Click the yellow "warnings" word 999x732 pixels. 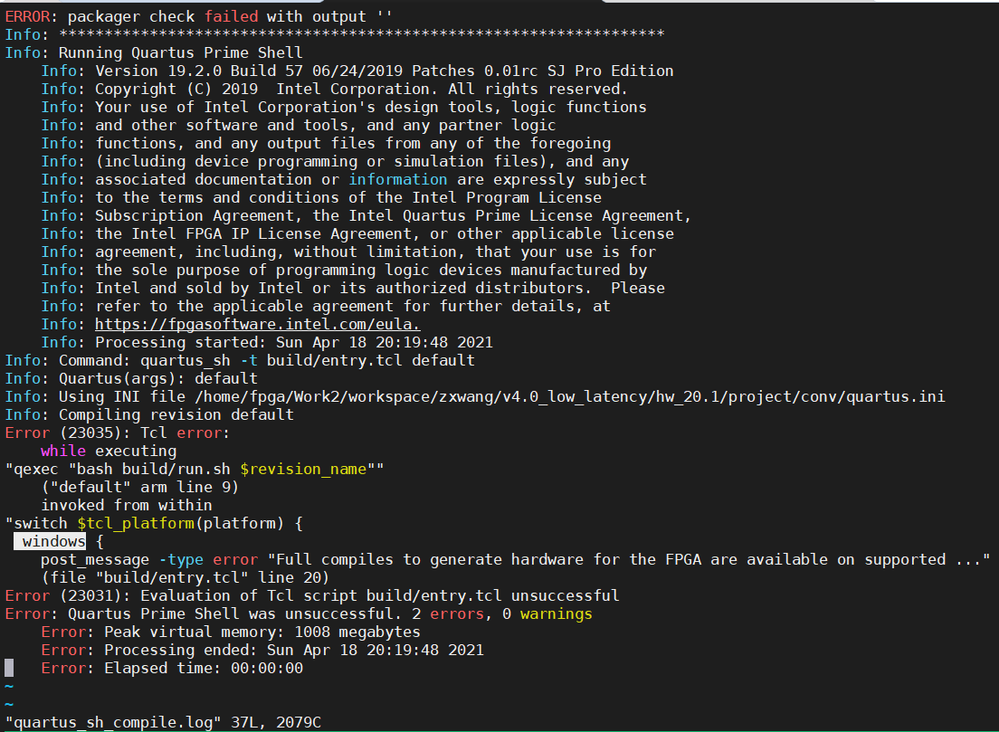click(x=556, y=614)
